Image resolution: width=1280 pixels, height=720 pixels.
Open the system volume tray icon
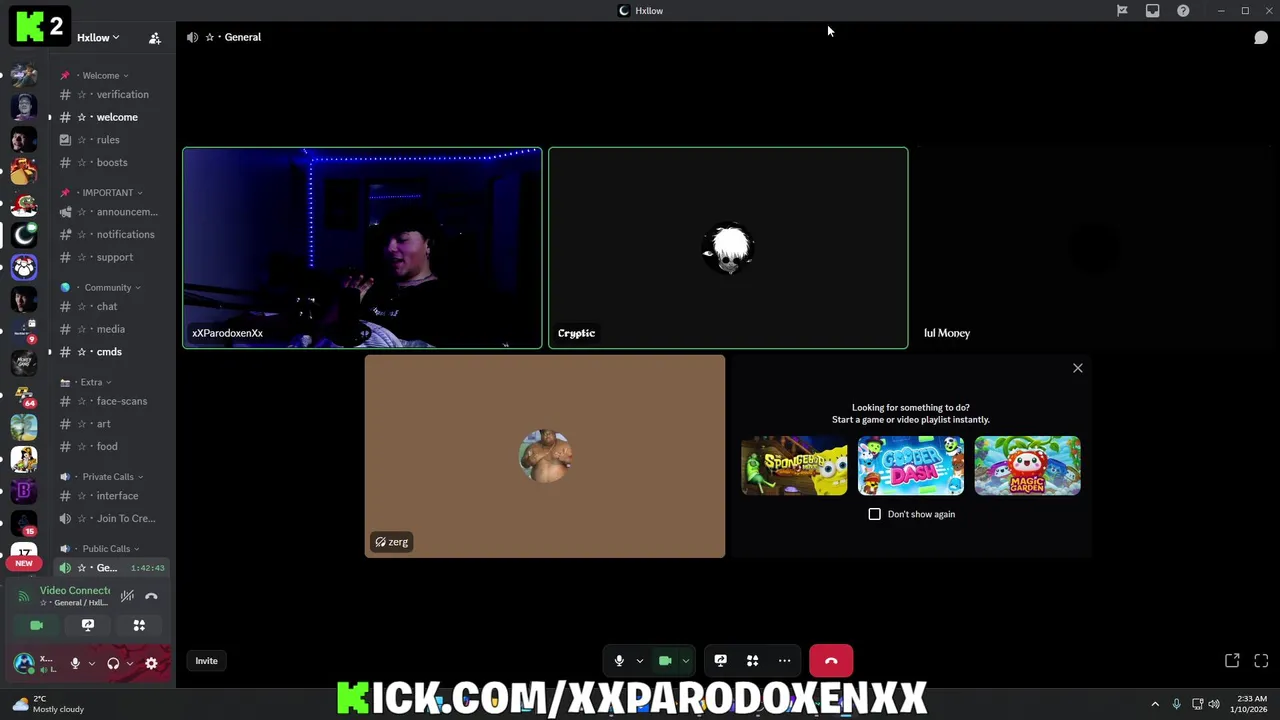coord(1214,704)
